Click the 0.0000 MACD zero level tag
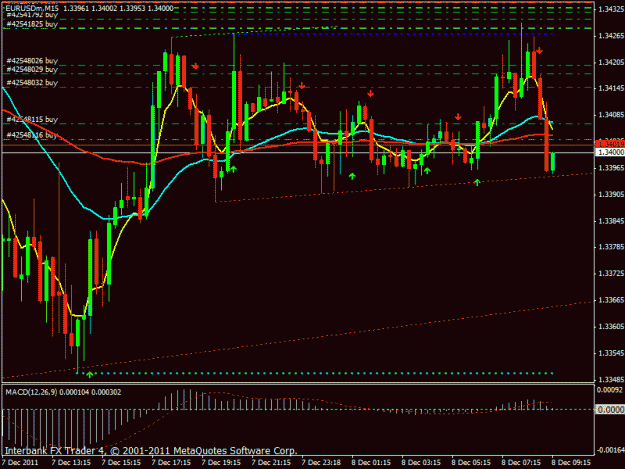This screenshot has height=469, width=625. [610, 410]
